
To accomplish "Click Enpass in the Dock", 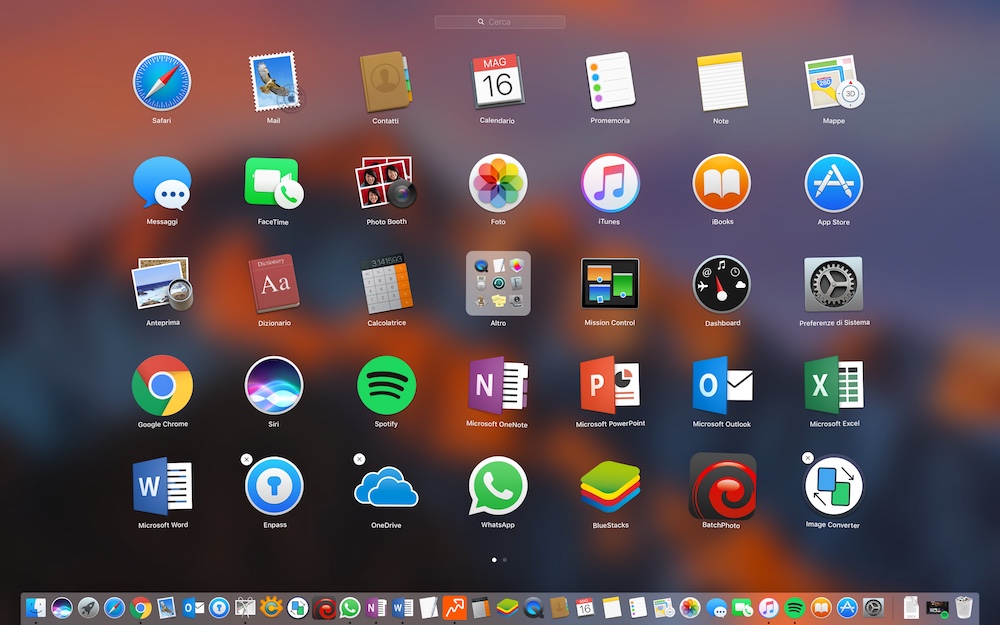I will tap(219, 608).
